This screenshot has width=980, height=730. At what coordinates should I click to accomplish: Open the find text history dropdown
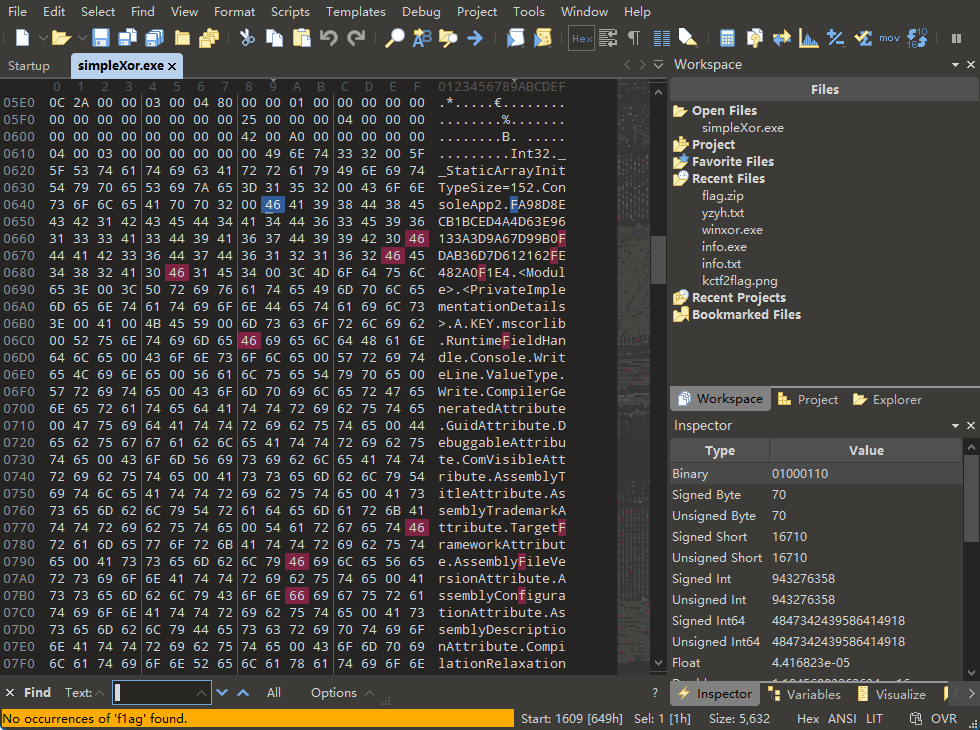(x=203, y=693)
